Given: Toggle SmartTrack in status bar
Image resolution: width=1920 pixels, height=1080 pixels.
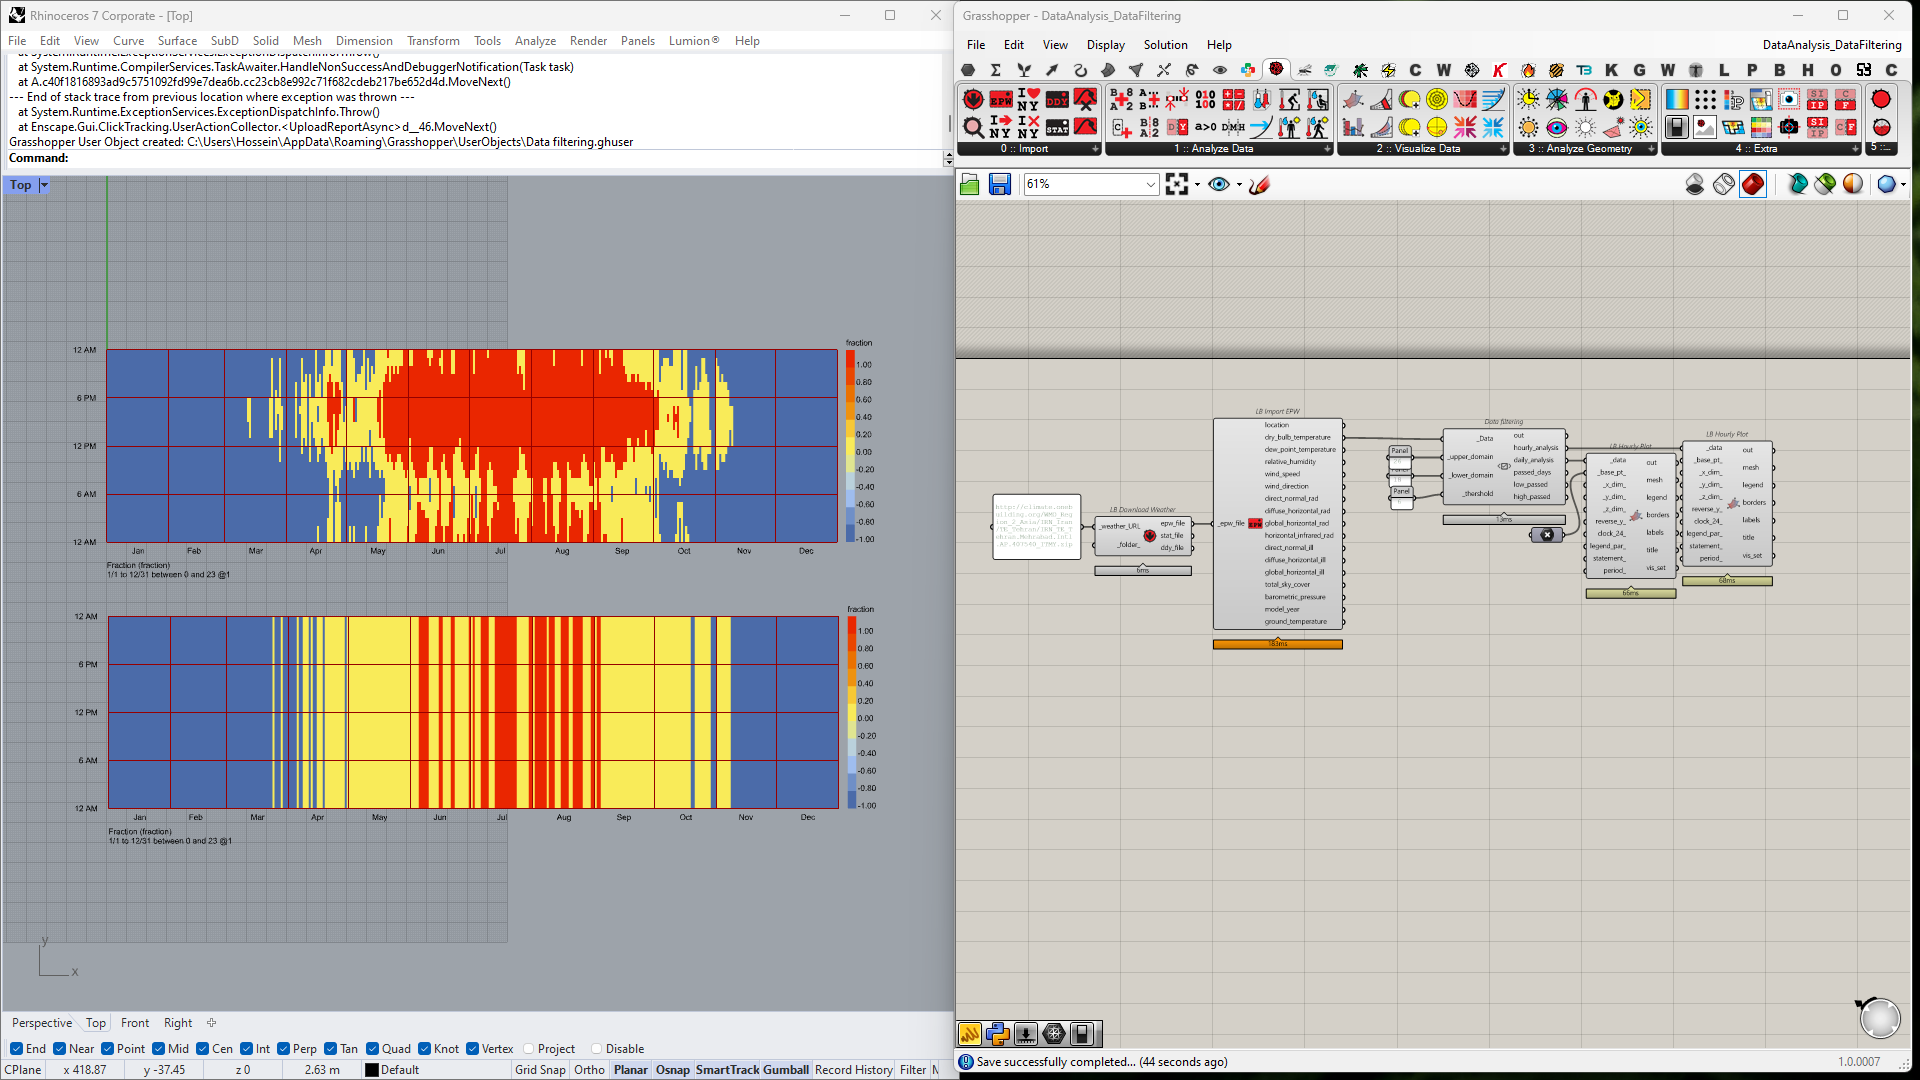Looking at the screenshot, I should click(727, 1070).
